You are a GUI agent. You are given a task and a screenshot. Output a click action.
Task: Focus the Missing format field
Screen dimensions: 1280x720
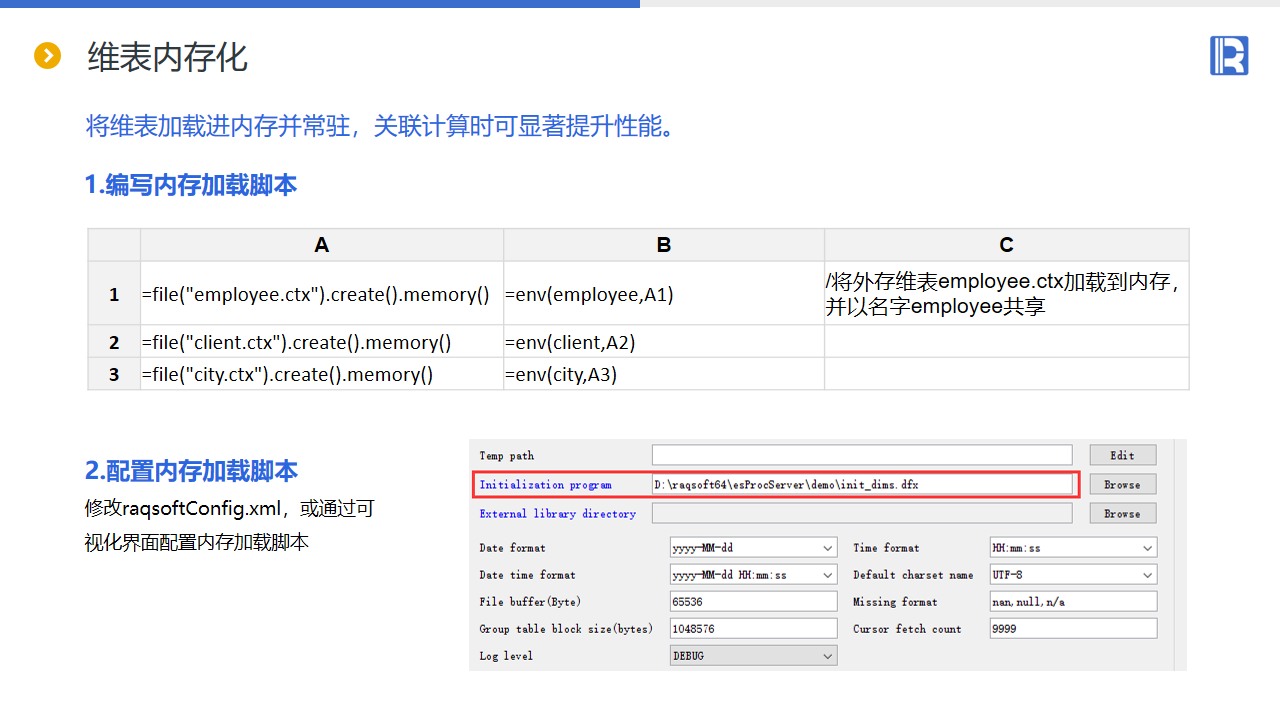pos(1074,602)
